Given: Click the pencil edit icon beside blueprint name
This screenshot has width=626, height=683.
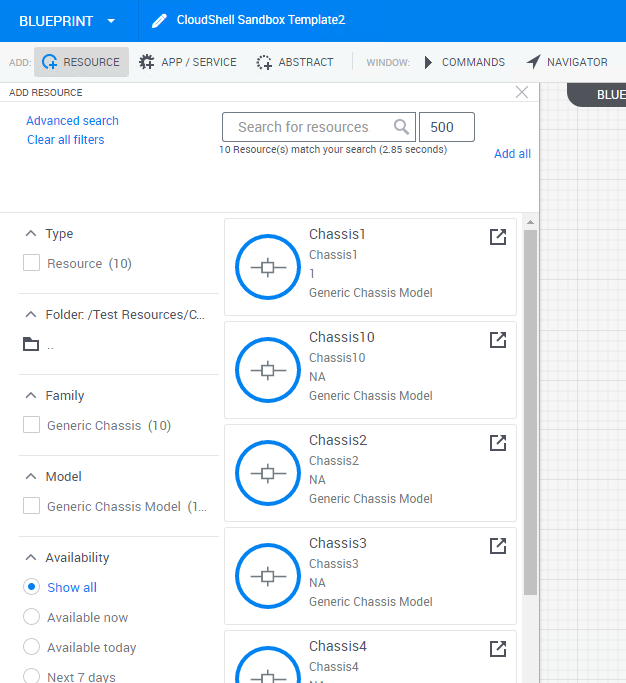Looking at the screenshot, I should coord(159,20).
